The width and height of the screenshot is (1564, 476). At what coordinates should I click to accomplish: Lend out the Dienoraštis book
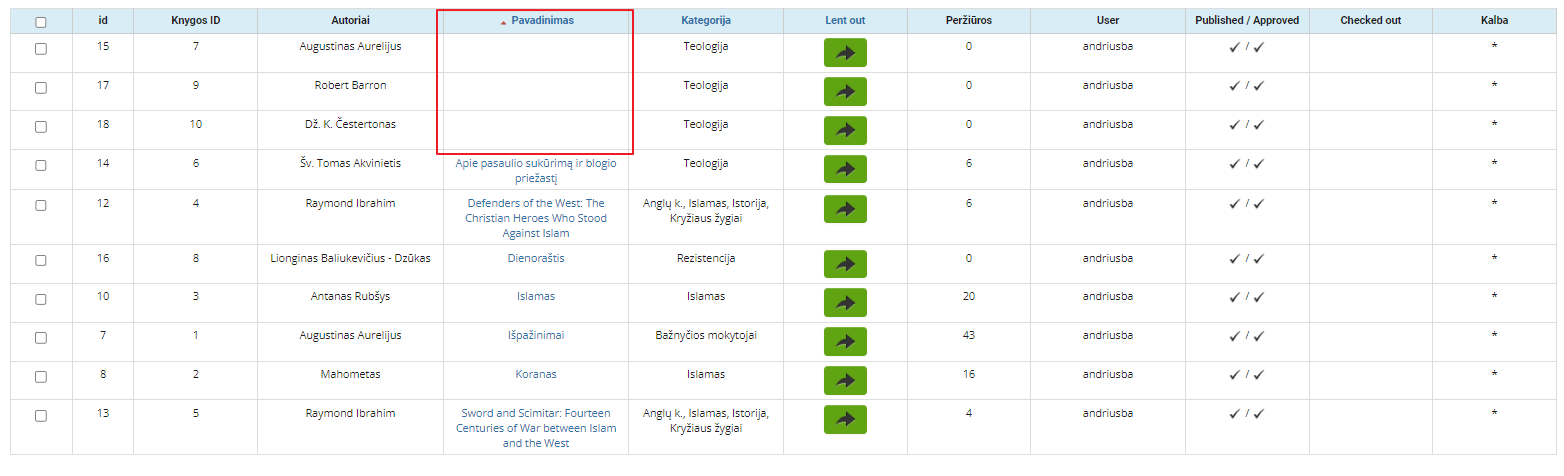(x=845, y=264)
